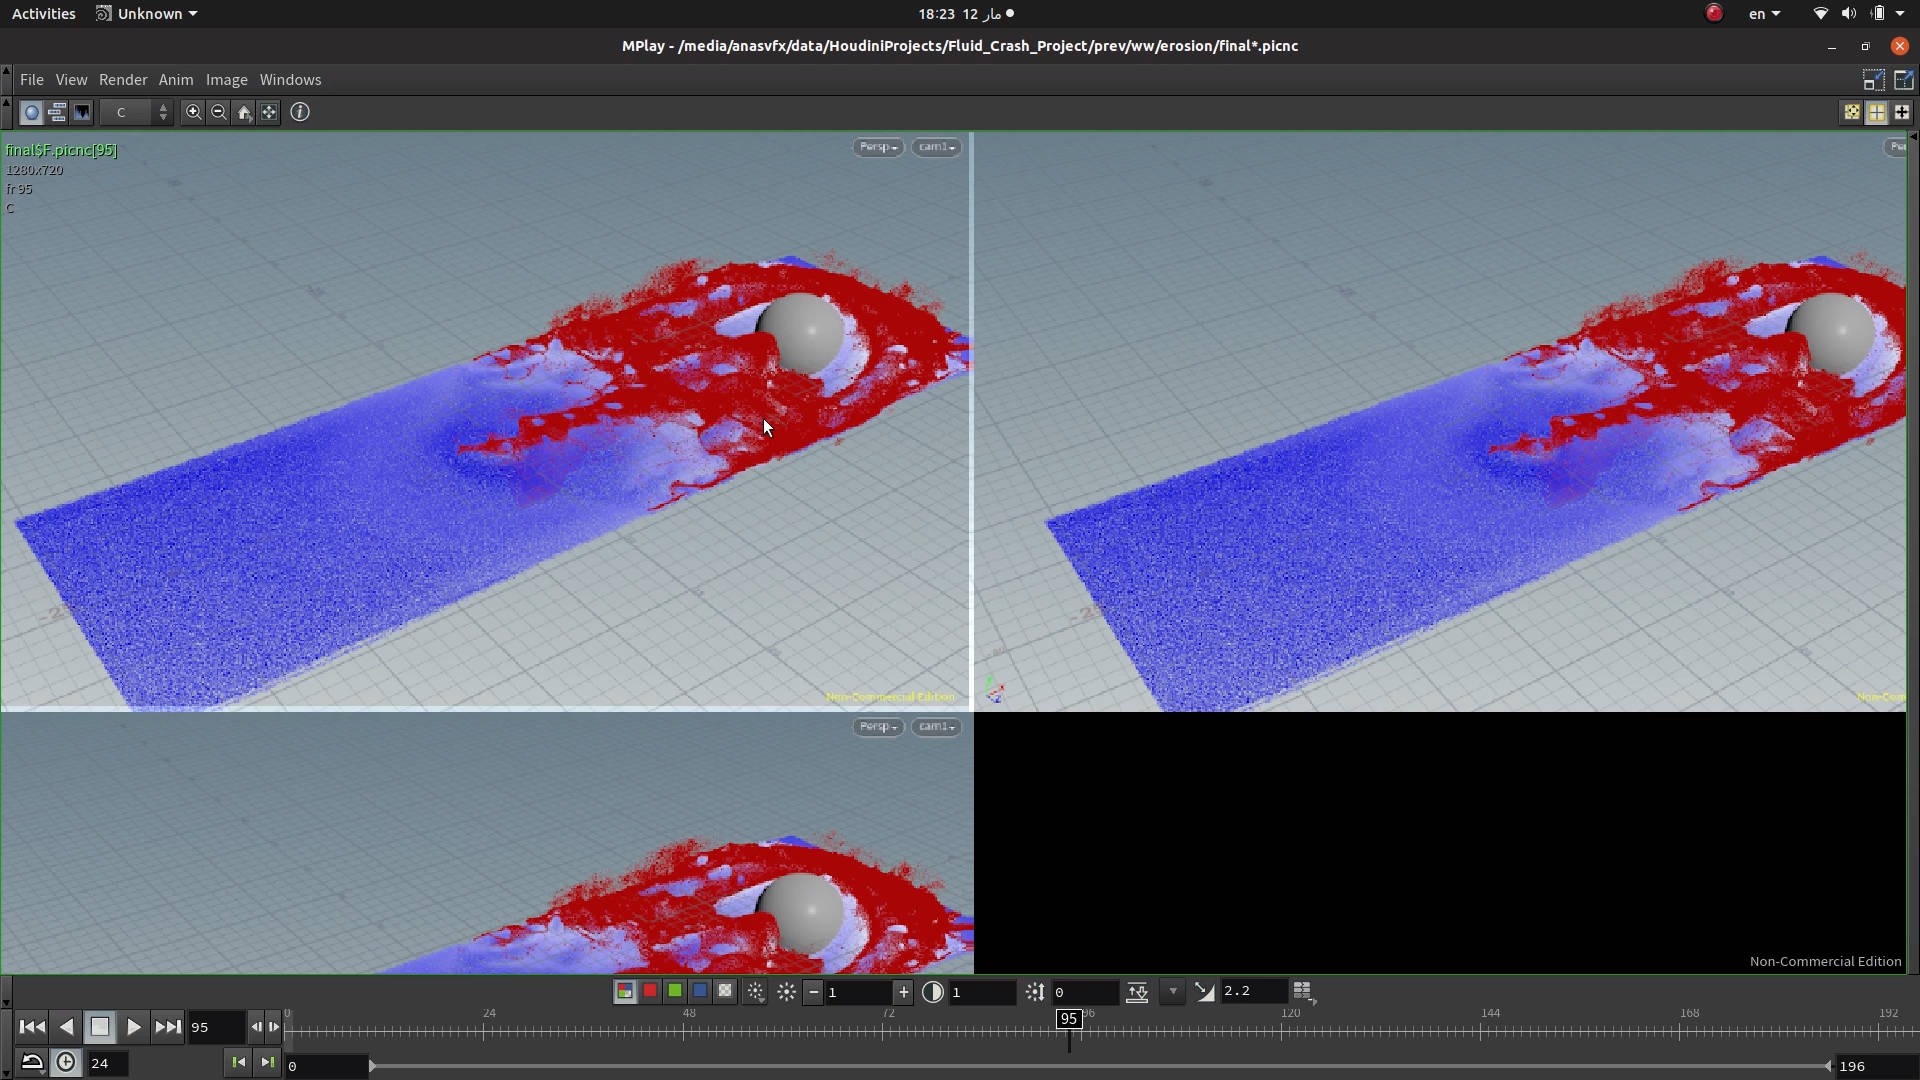Click the zoom out magnifier icon

[219, 112]
